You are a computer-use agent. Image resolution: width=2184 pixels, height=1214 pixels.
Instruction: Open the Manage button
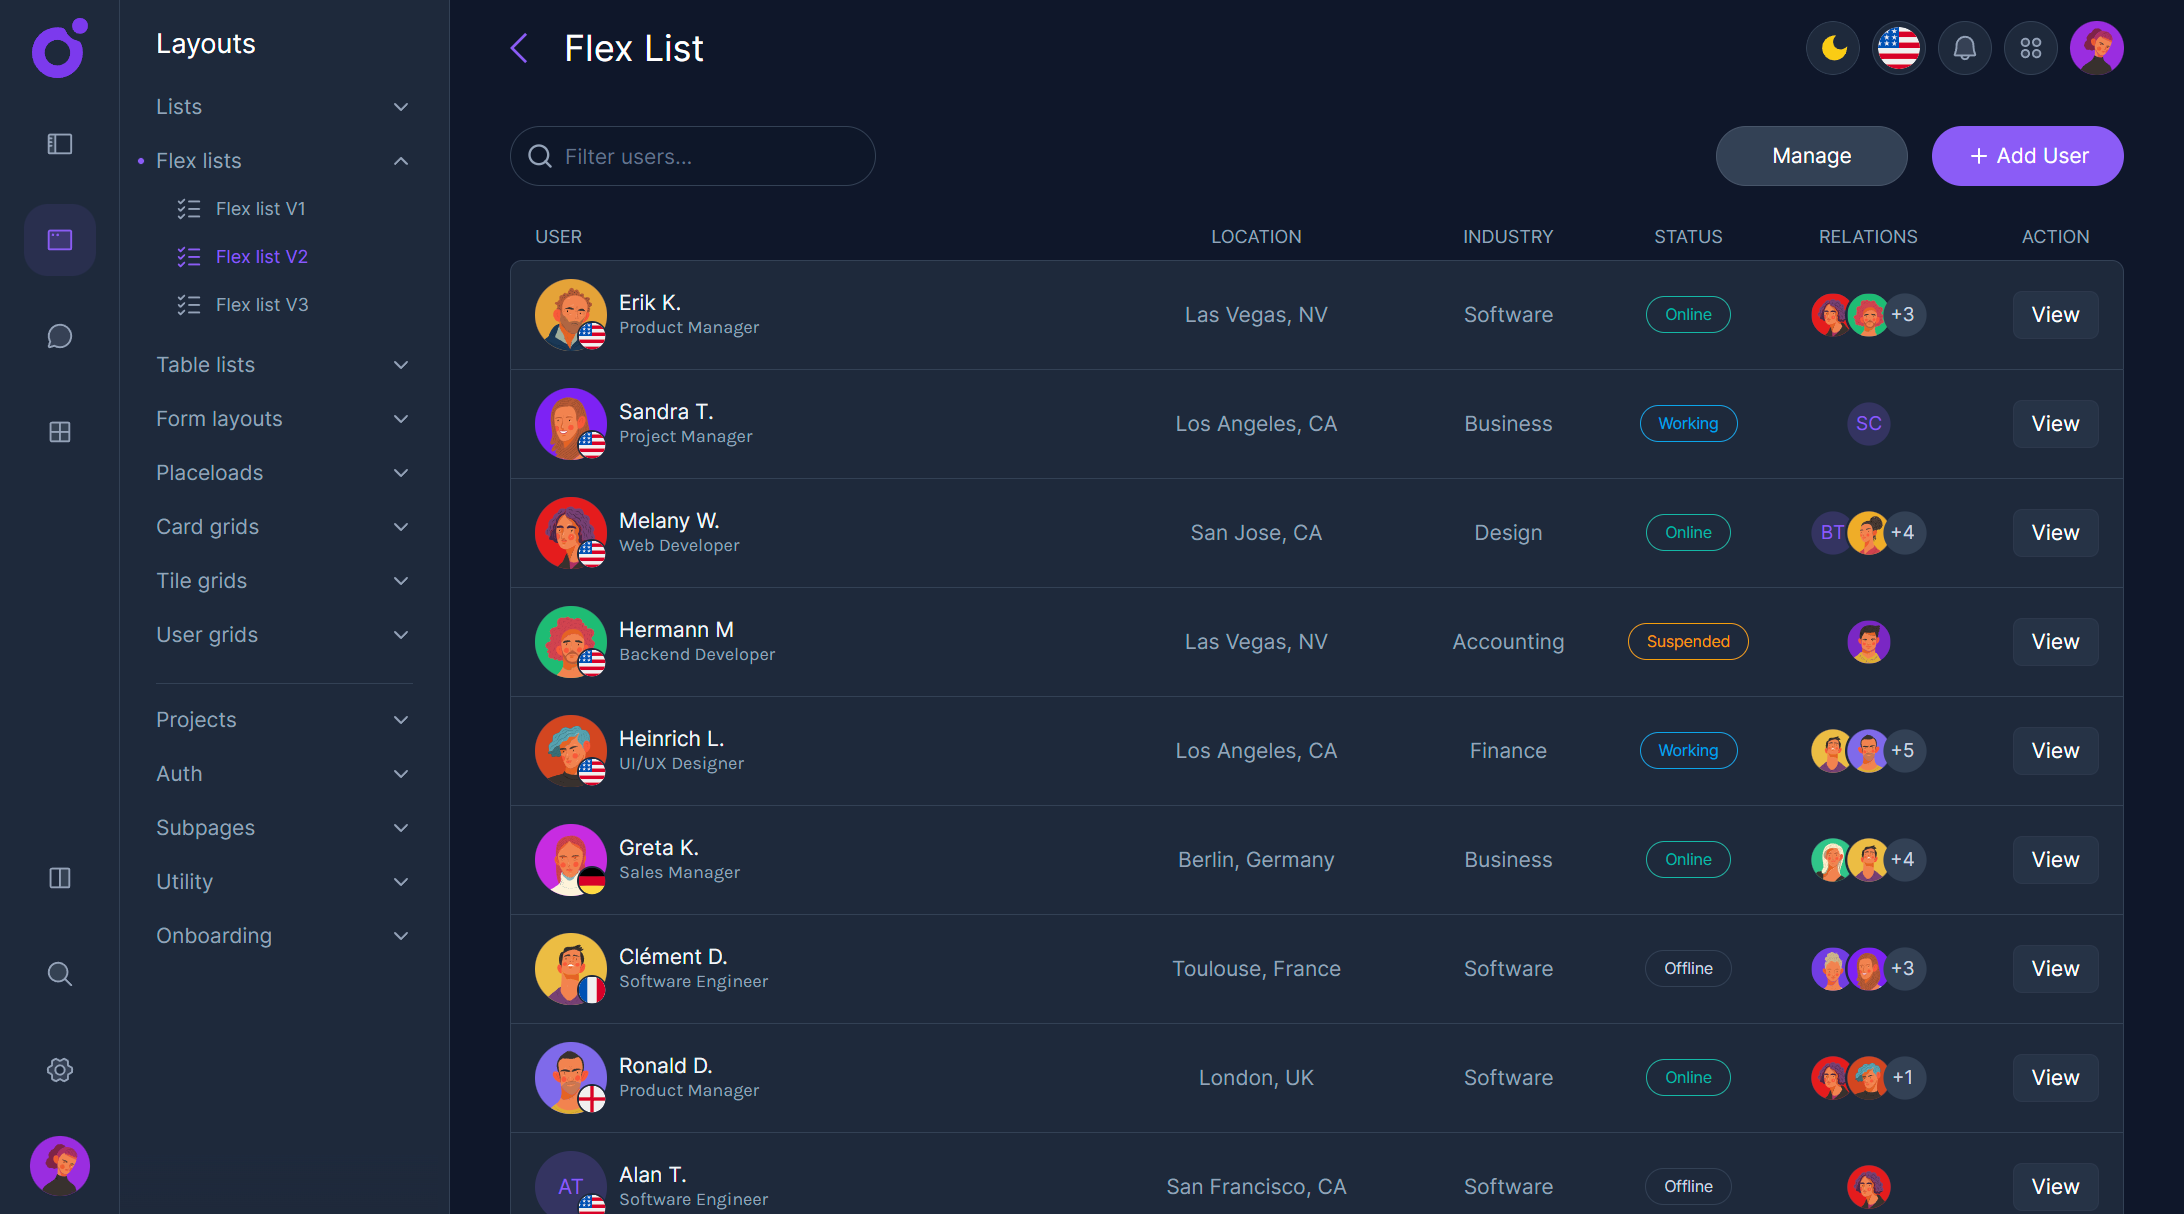[1811, 156]
